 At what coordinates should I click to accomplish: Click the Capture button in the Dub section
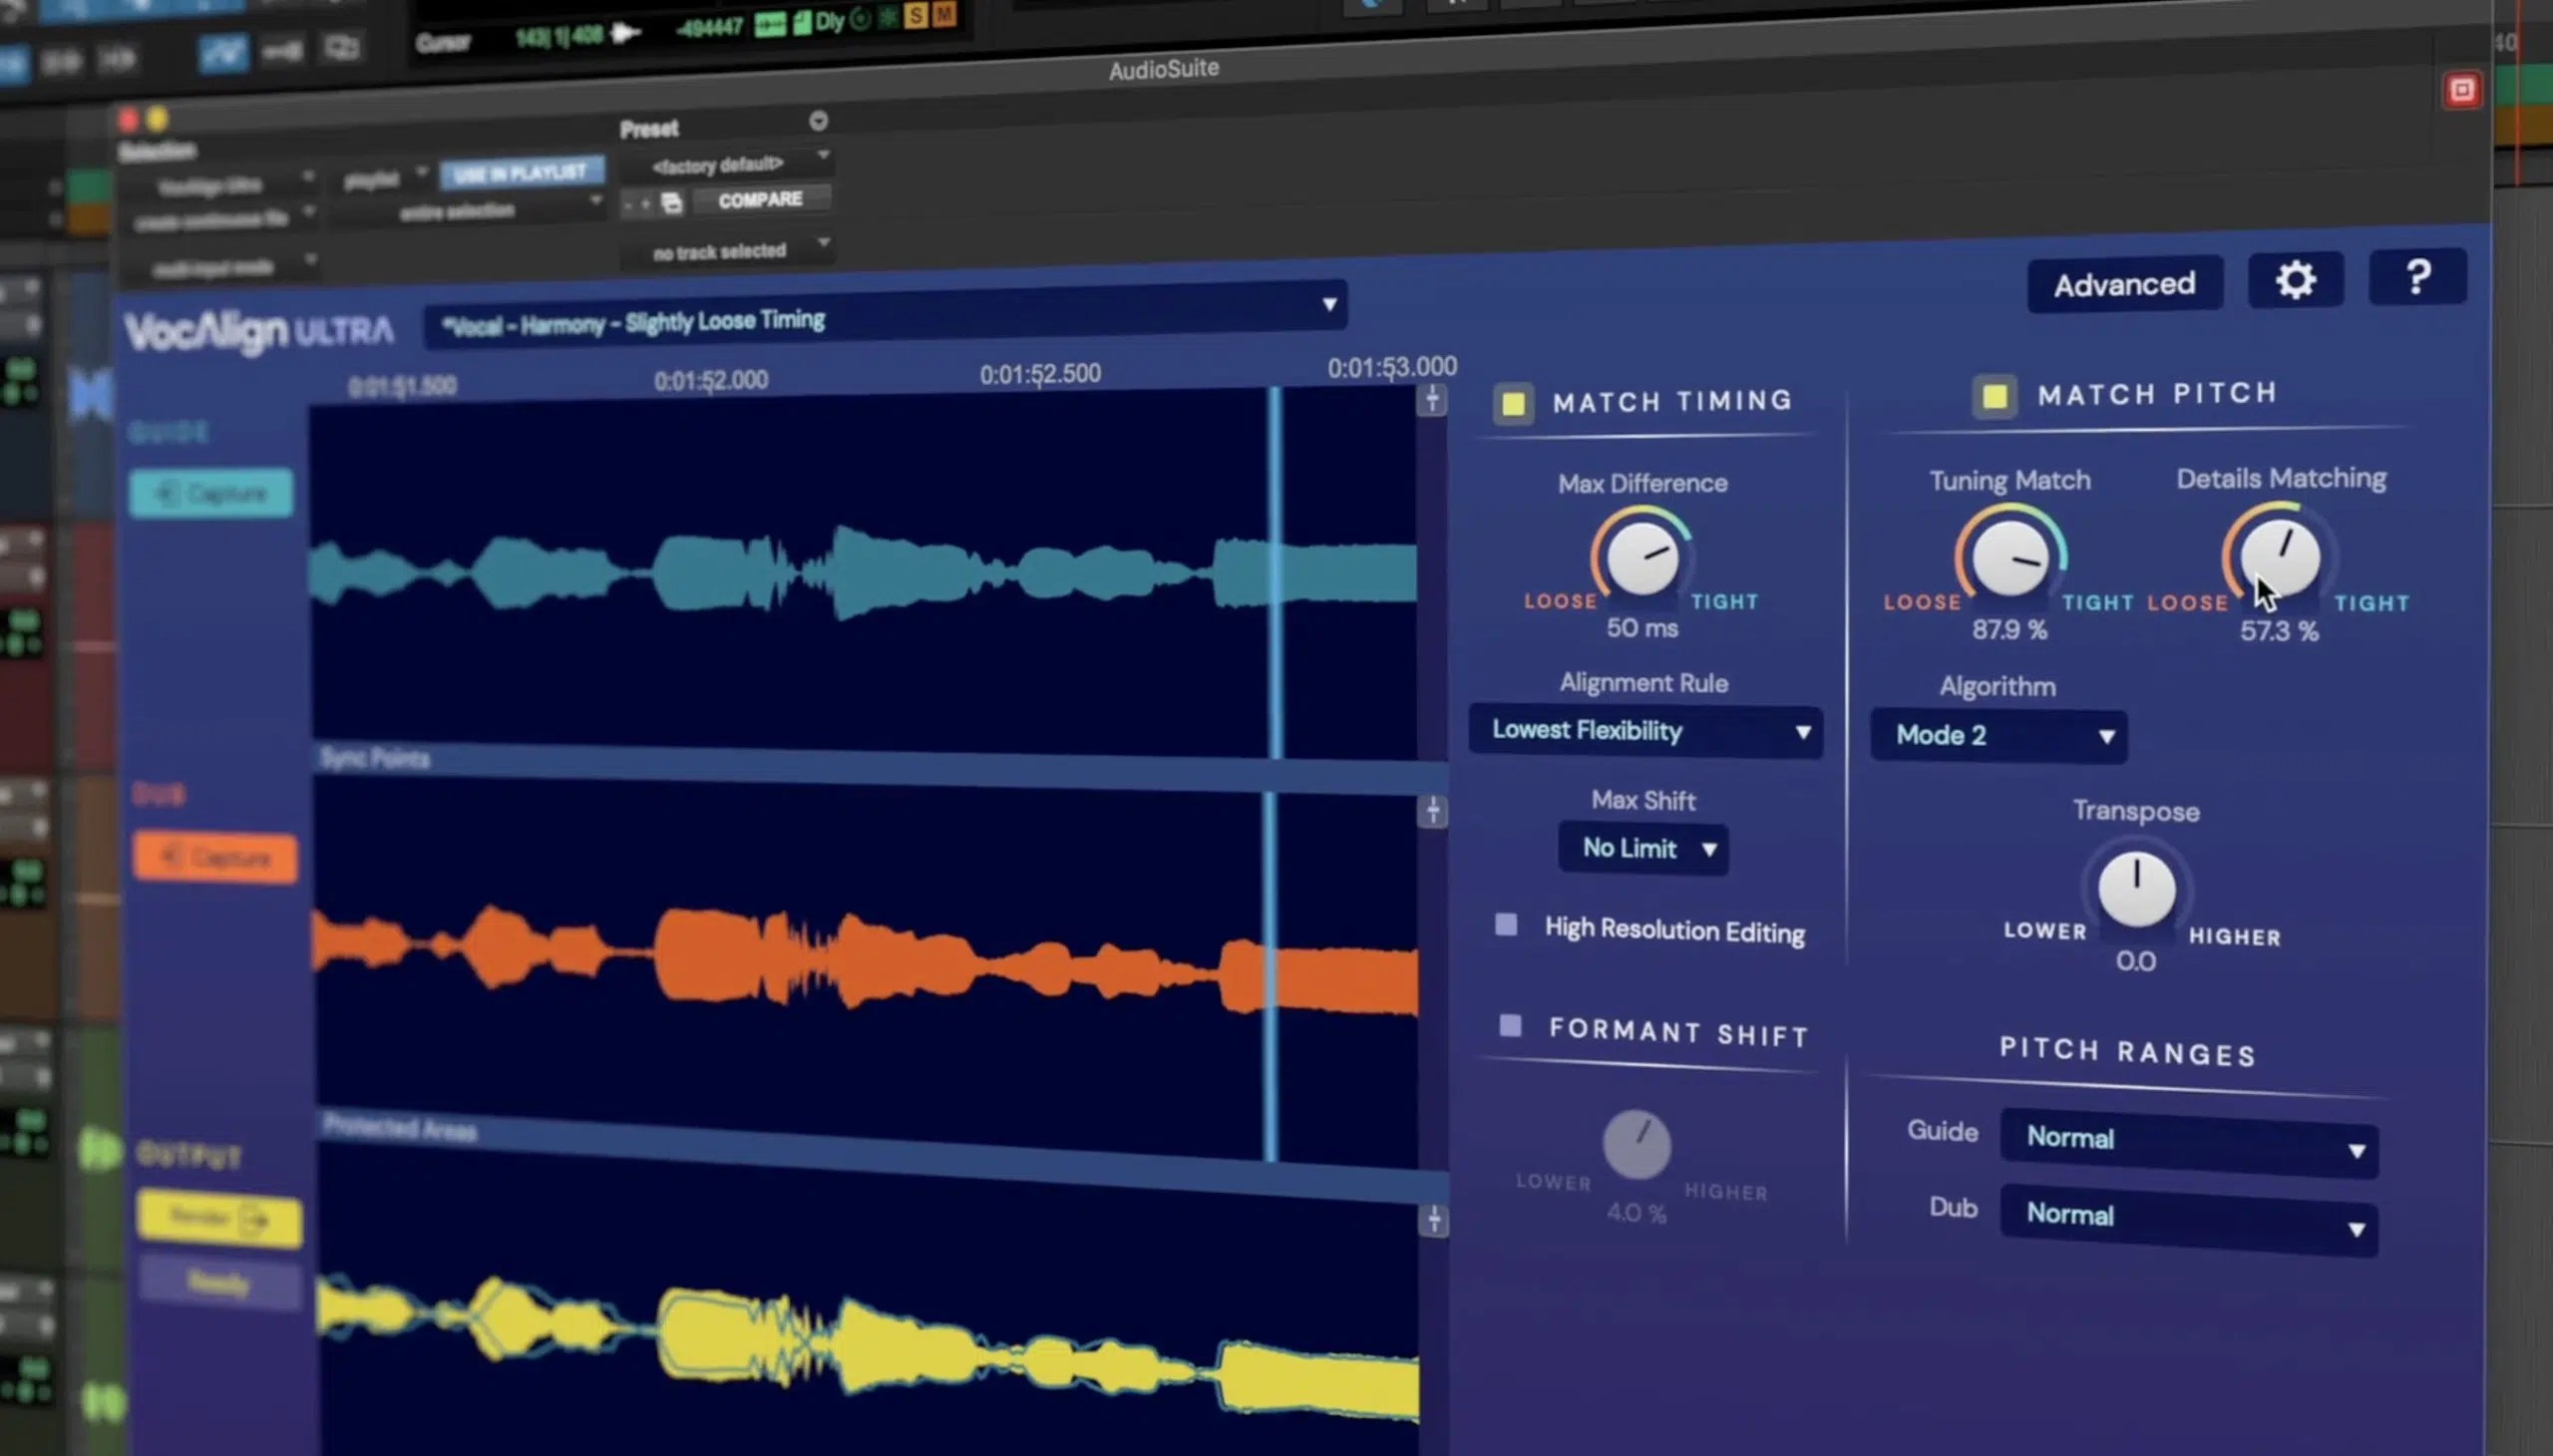point(213,858)
